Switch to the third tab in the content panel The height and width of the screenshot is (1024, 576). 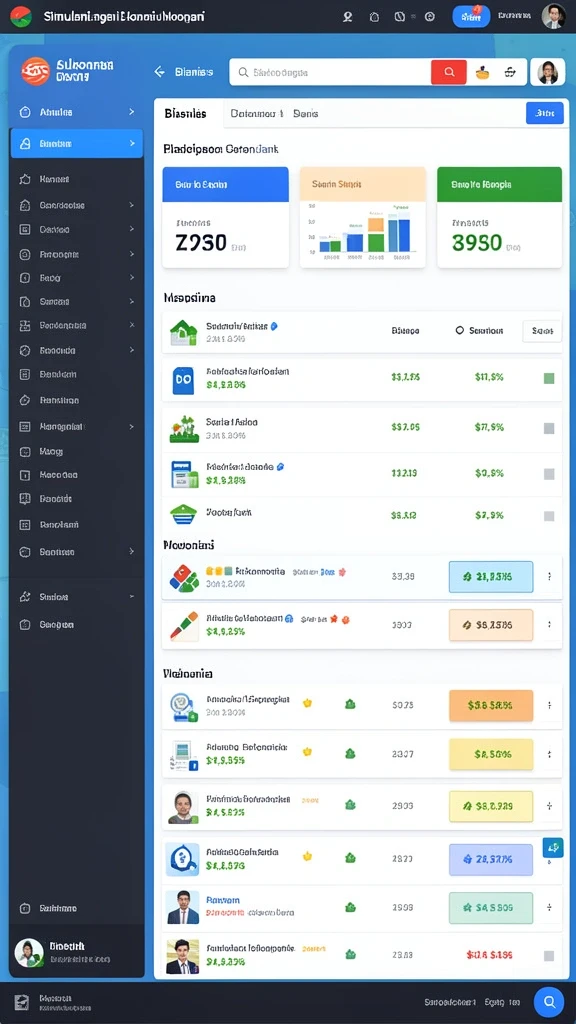tap(306, 114)
